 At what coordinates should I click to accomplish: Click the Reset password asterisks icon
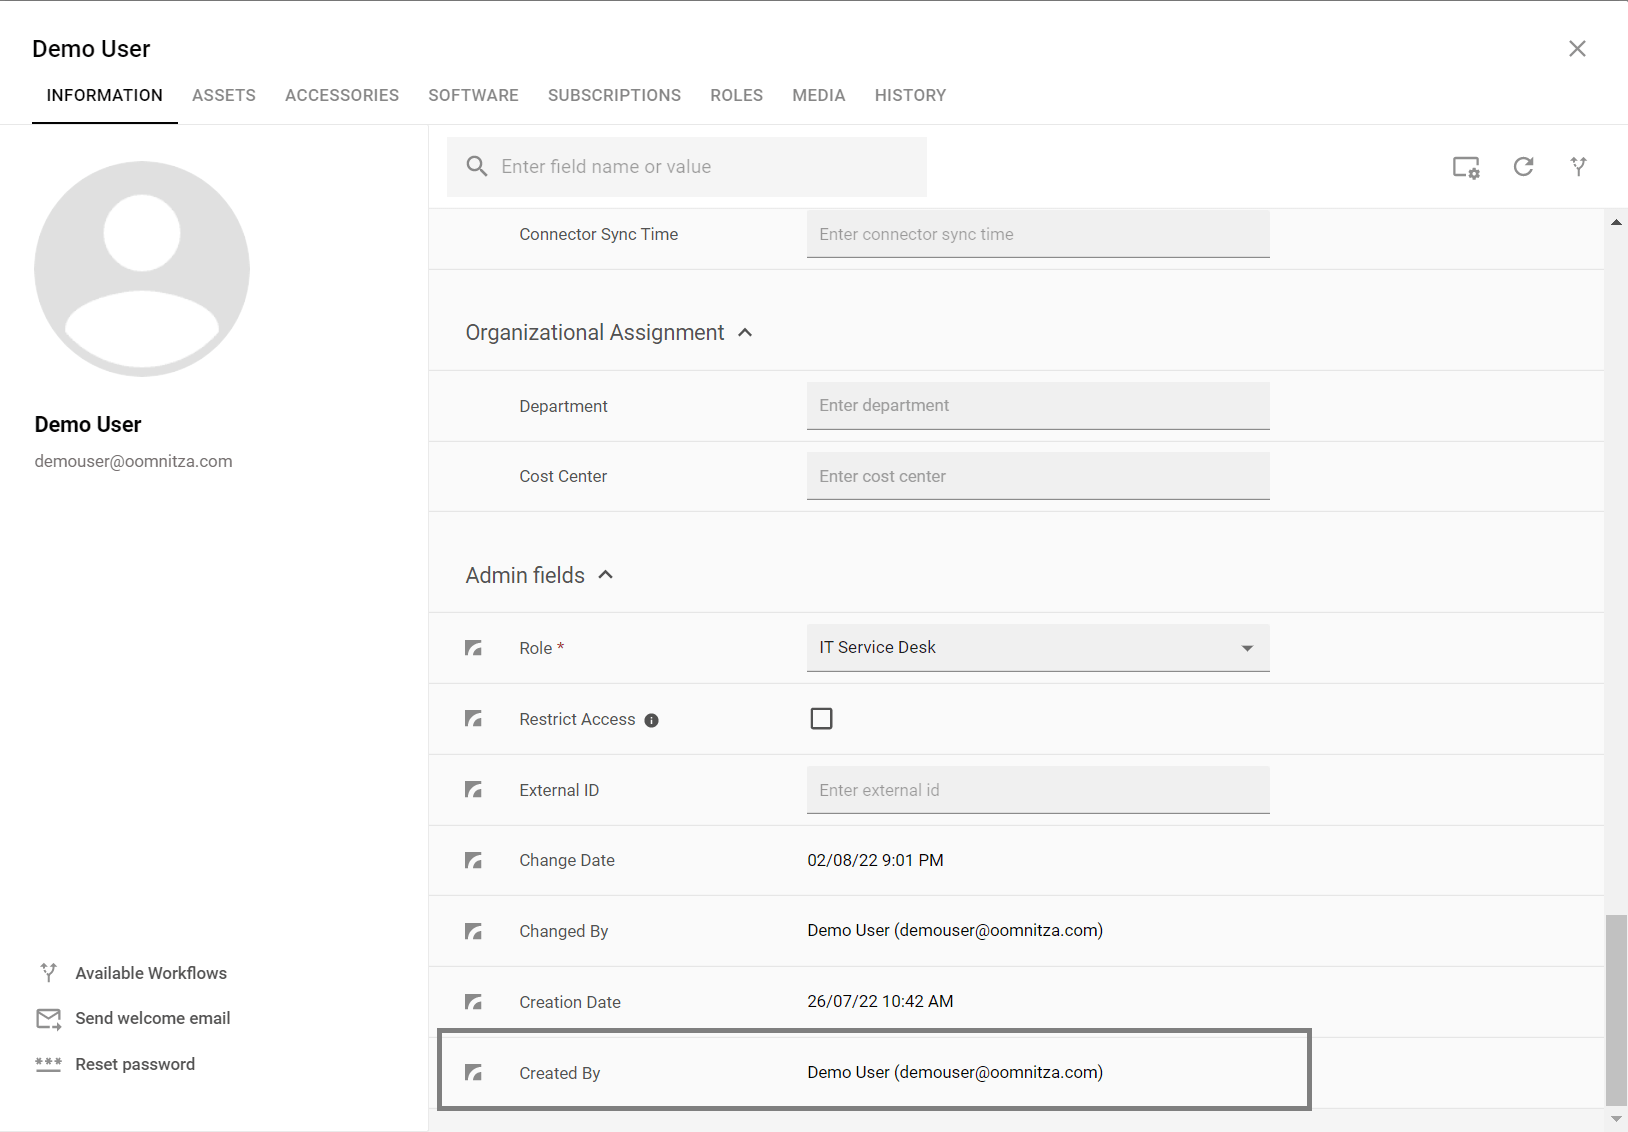tap(48, 1064)
